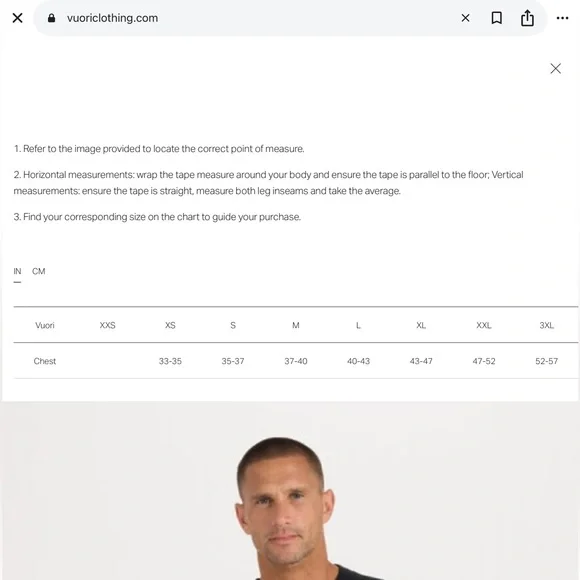Click the XXS size column header

(107, 325)
